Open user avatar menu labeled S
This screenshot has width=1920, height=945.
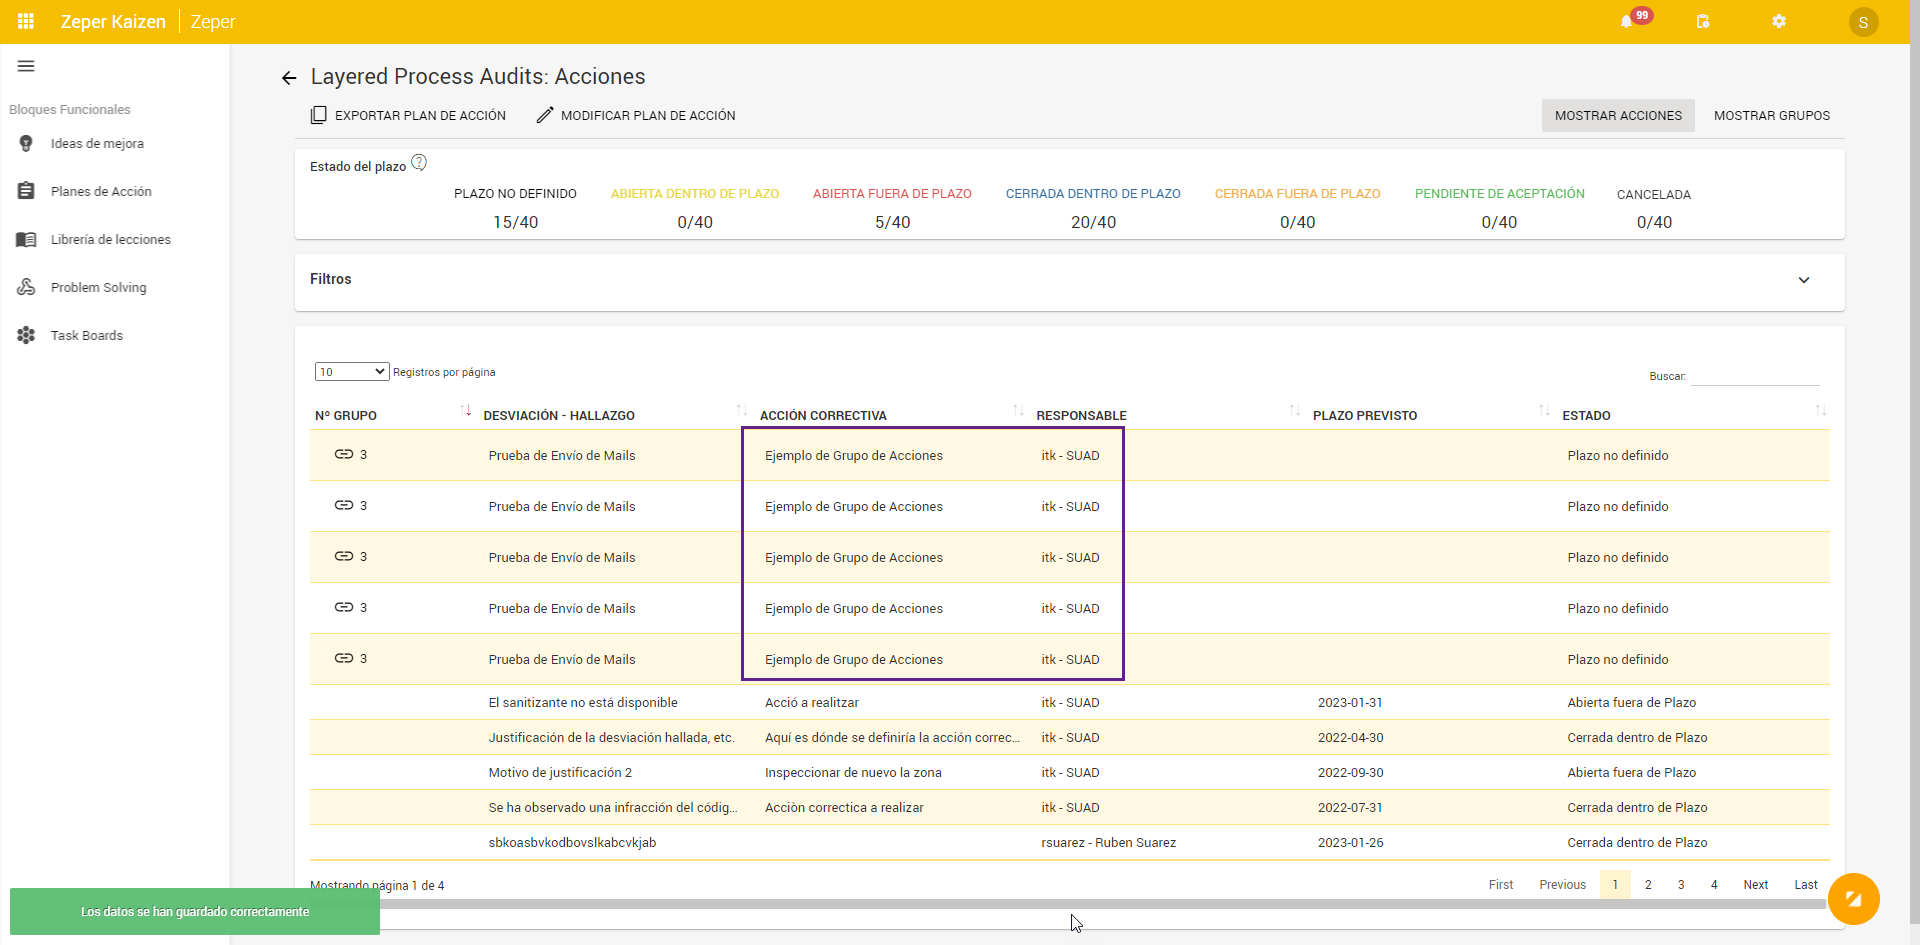tap(1863, 22)
